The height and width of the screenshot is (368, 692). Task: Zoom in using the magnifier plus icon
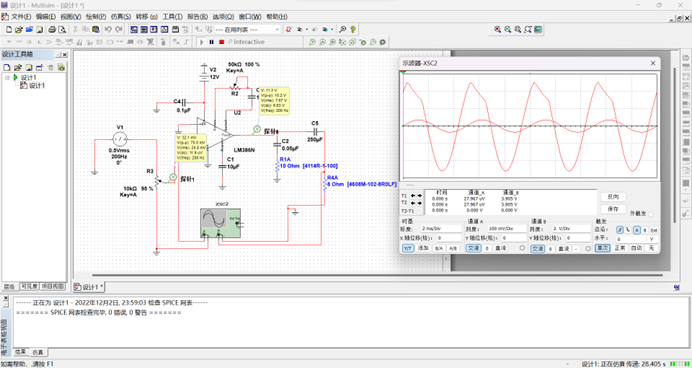[x=497, y=30]
